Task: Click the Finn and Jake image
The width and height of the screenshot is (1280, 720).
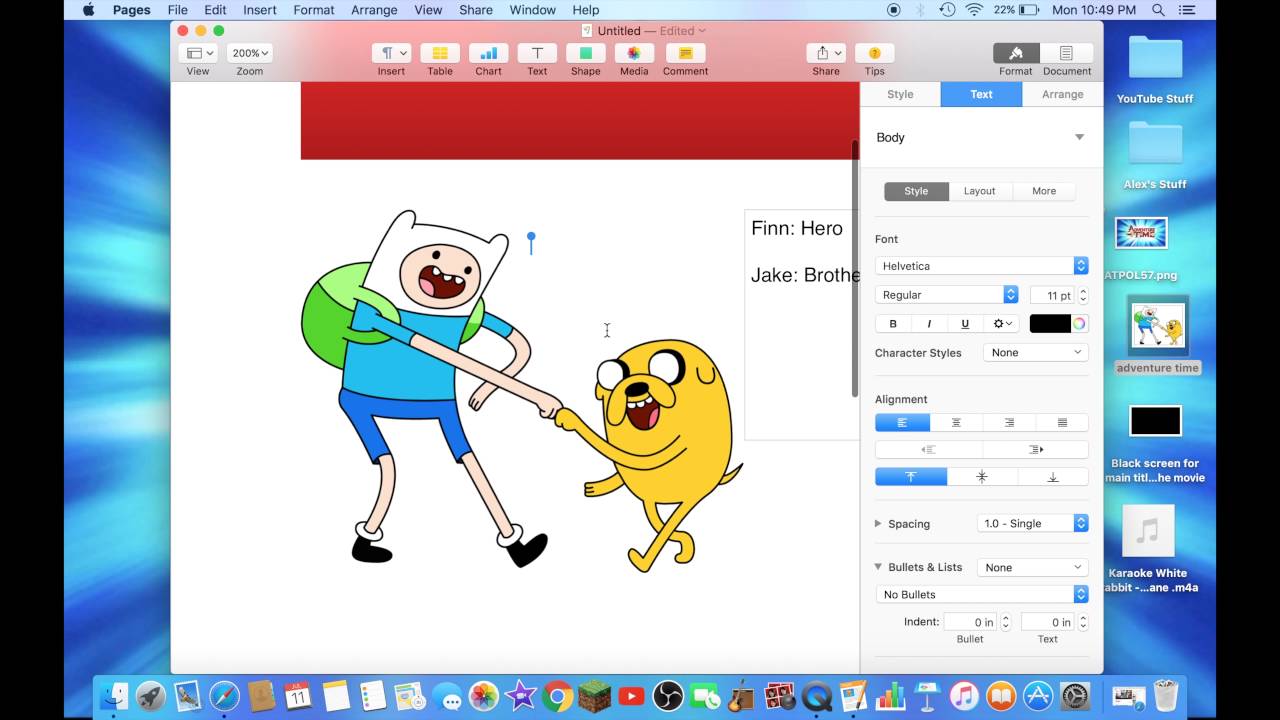Action: click(522, 392)
